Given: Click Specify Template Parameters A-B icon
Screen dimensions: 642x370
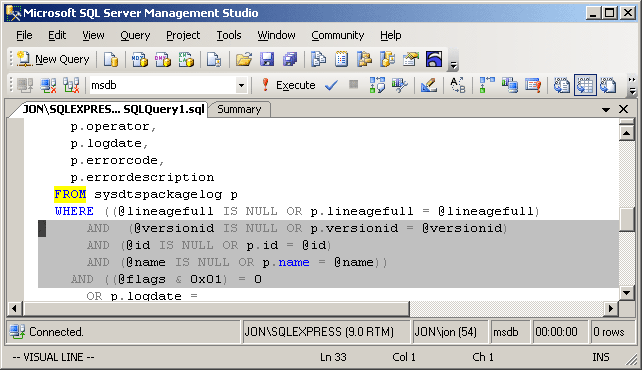Looking at the screenshot, I should tap(457, 85).
